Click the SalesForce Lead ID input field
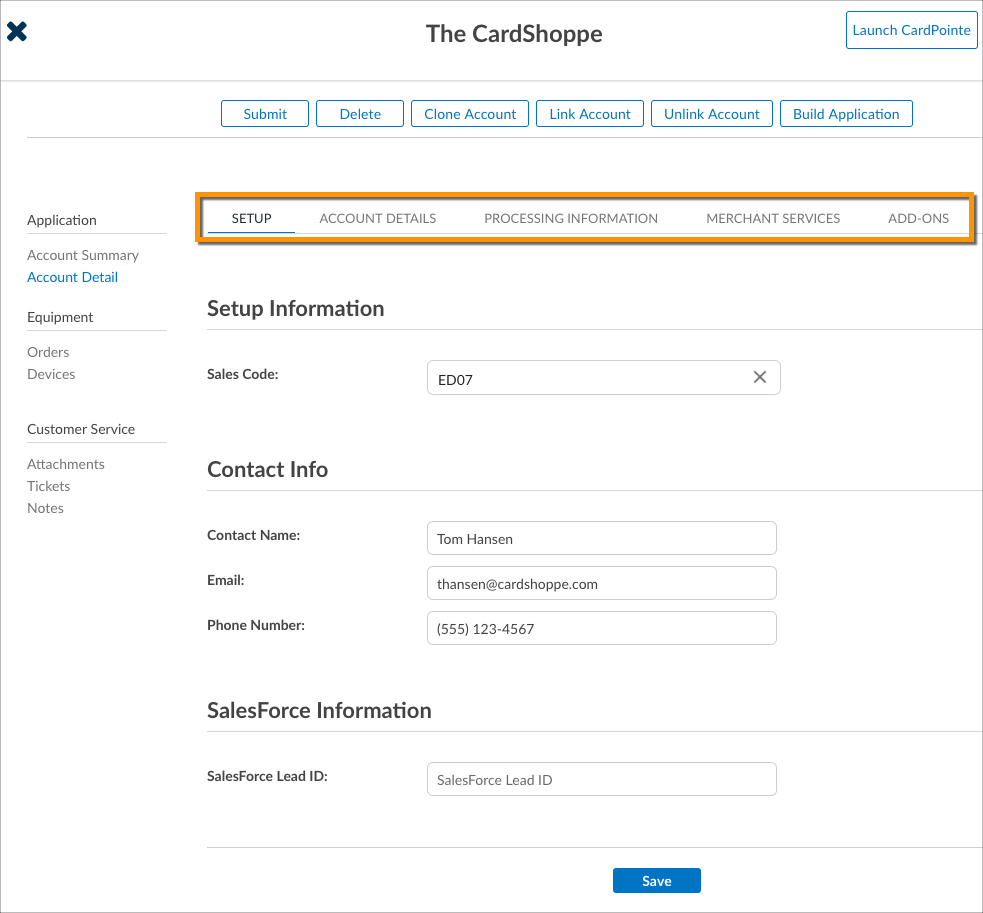Screen dimensions: 983x913 [601, 780]
